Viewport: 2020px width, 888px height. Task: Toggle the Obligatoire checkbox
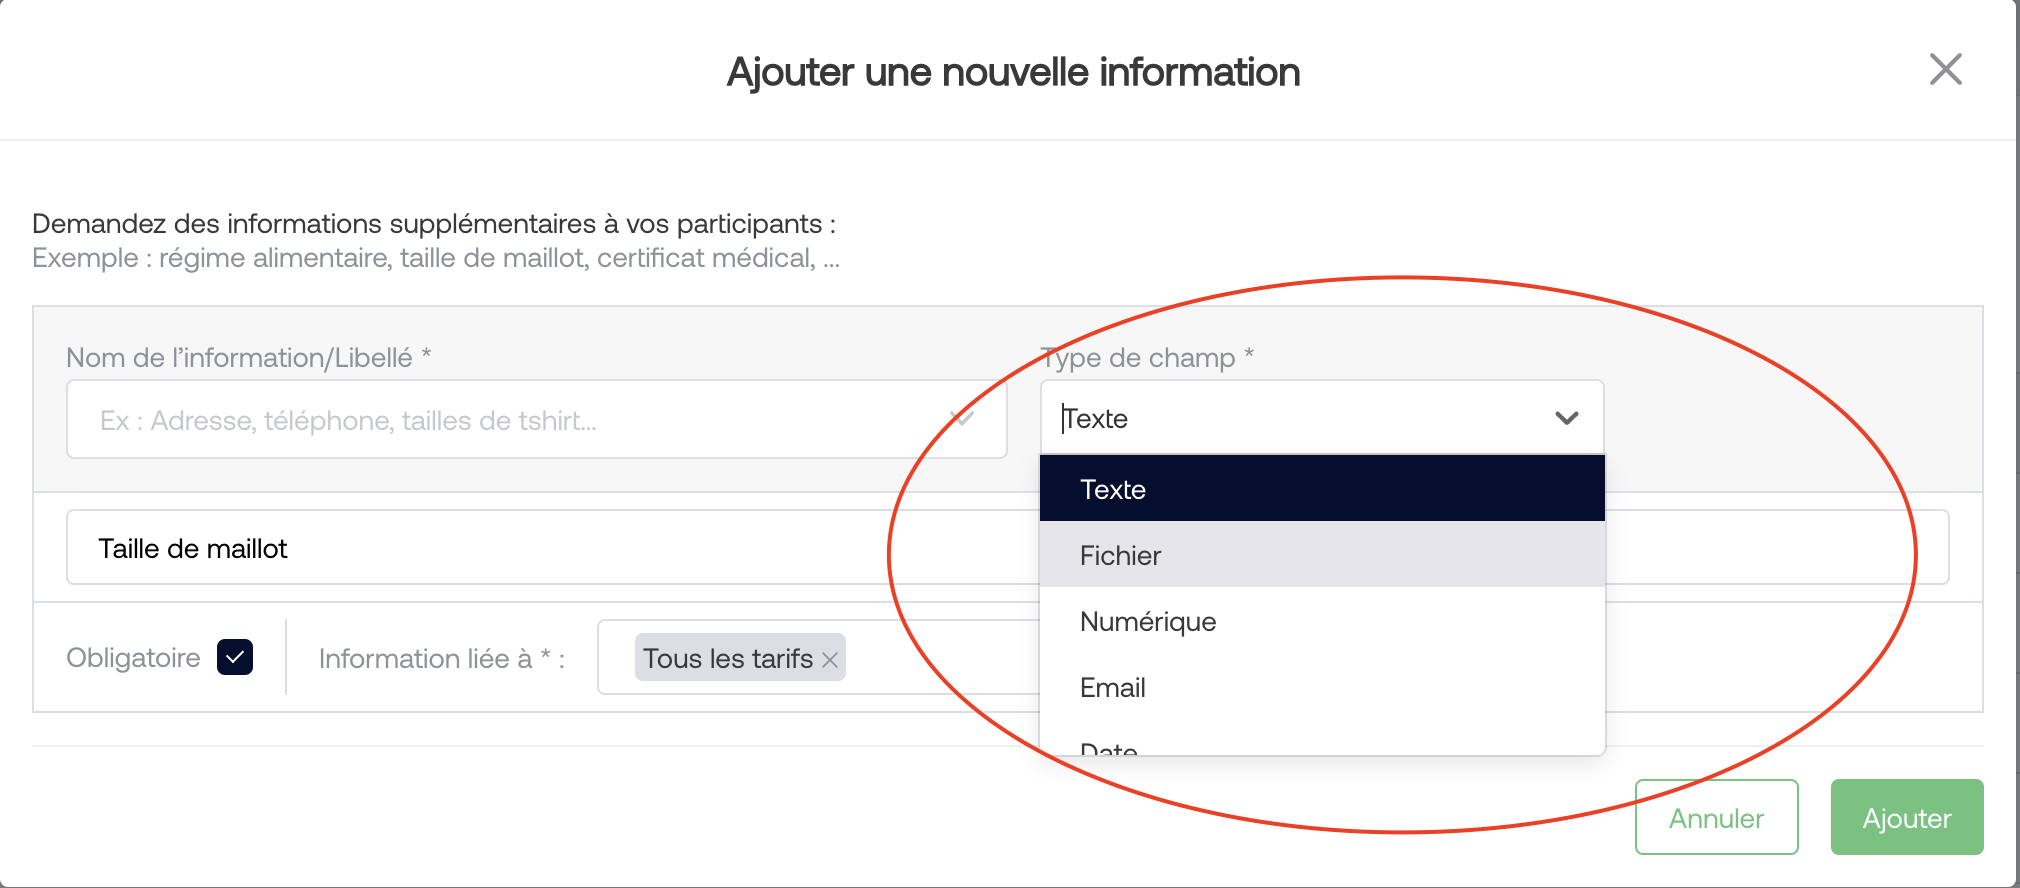click(x=235, y=657)
